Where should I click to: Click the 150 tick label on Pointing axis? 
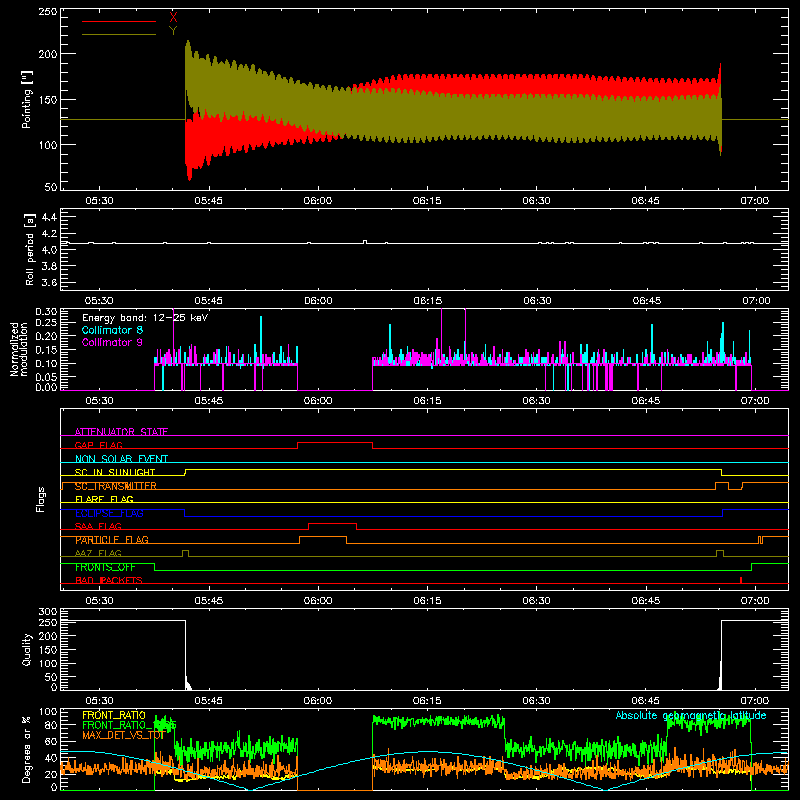tap(47, 99)
